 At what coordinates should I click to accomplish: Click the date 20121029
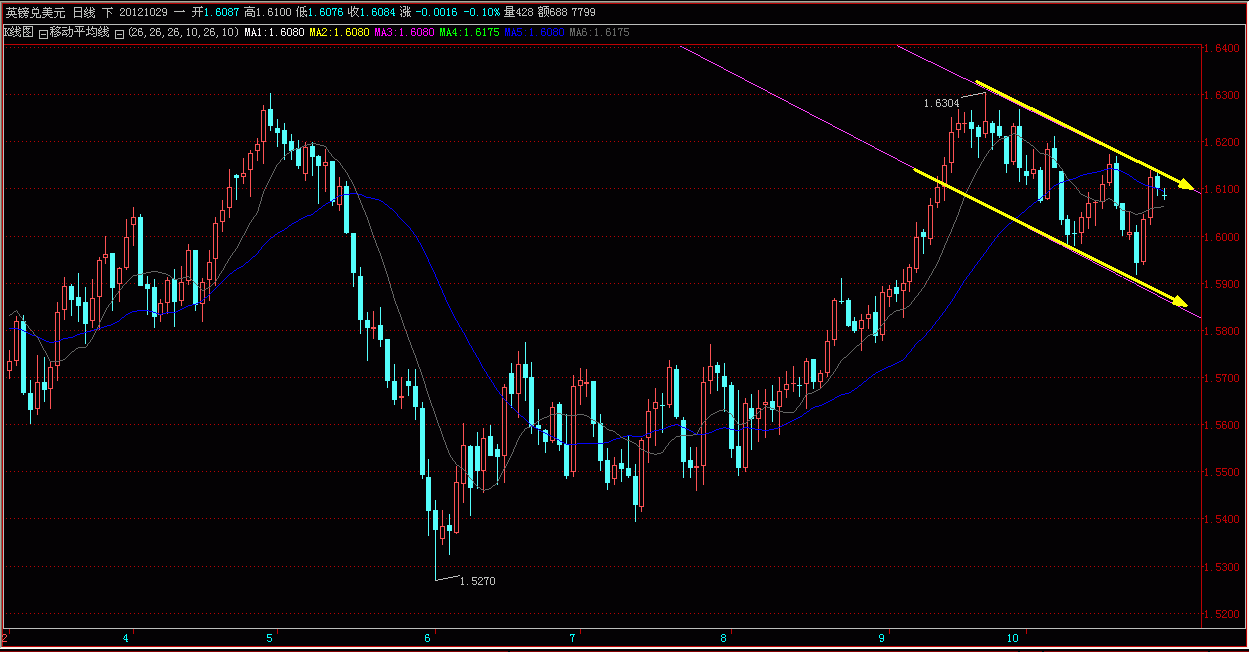pyautogui.click(x=145, y=12)
